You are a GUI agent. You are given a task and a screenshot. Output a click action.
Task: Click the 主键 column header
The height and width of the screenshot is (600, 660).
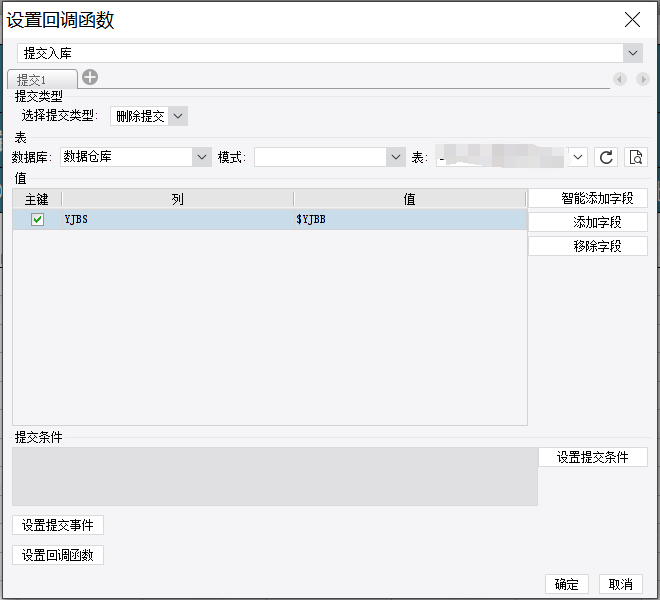point(37,199)
